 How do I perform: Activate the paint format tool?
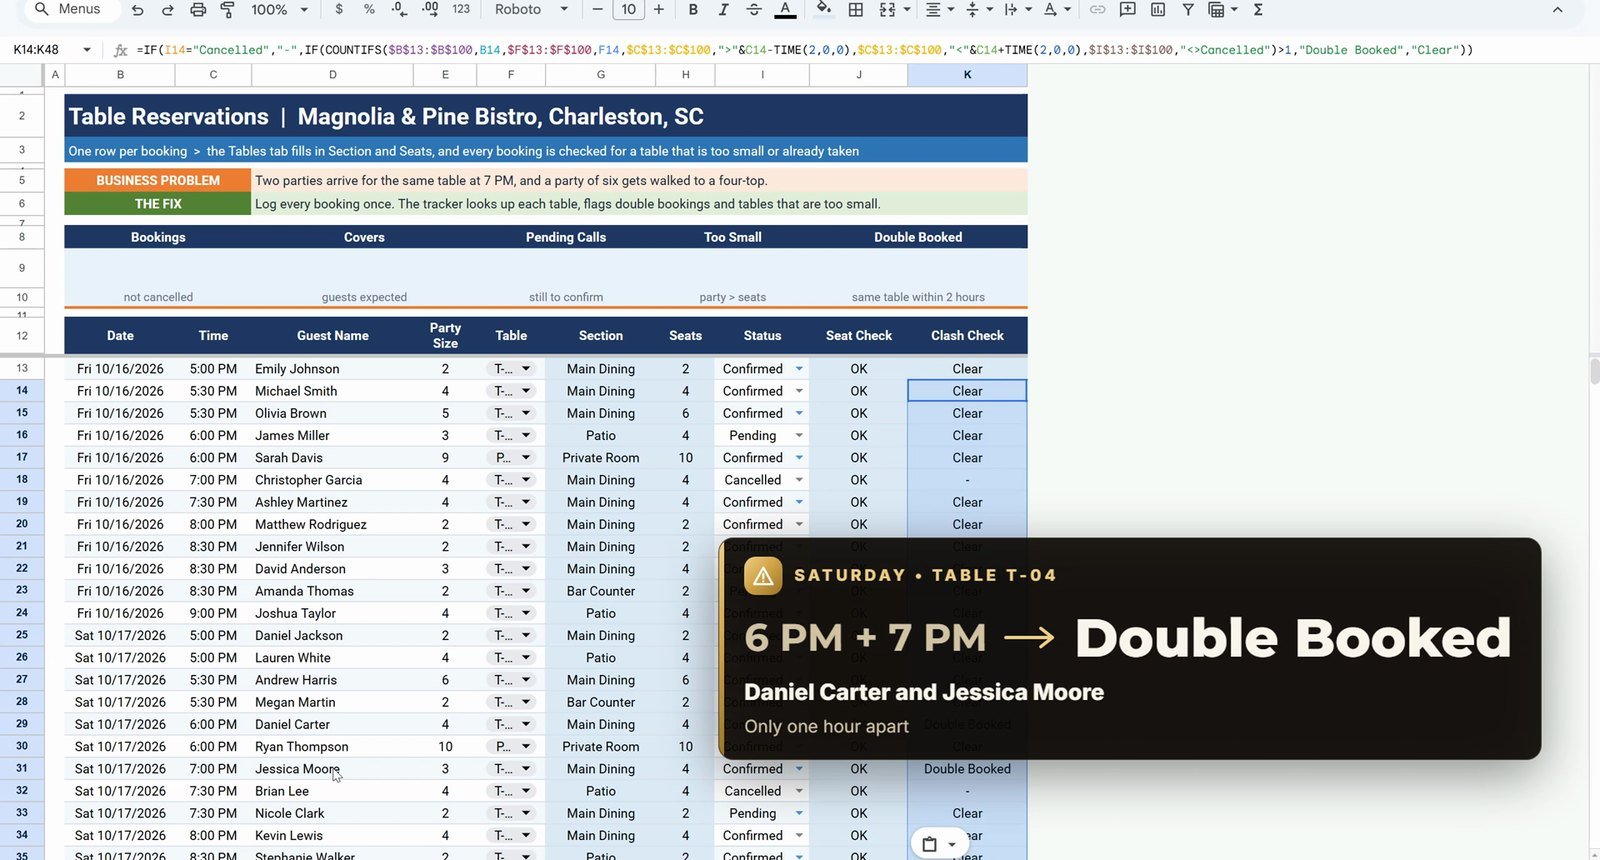[228, 10]
